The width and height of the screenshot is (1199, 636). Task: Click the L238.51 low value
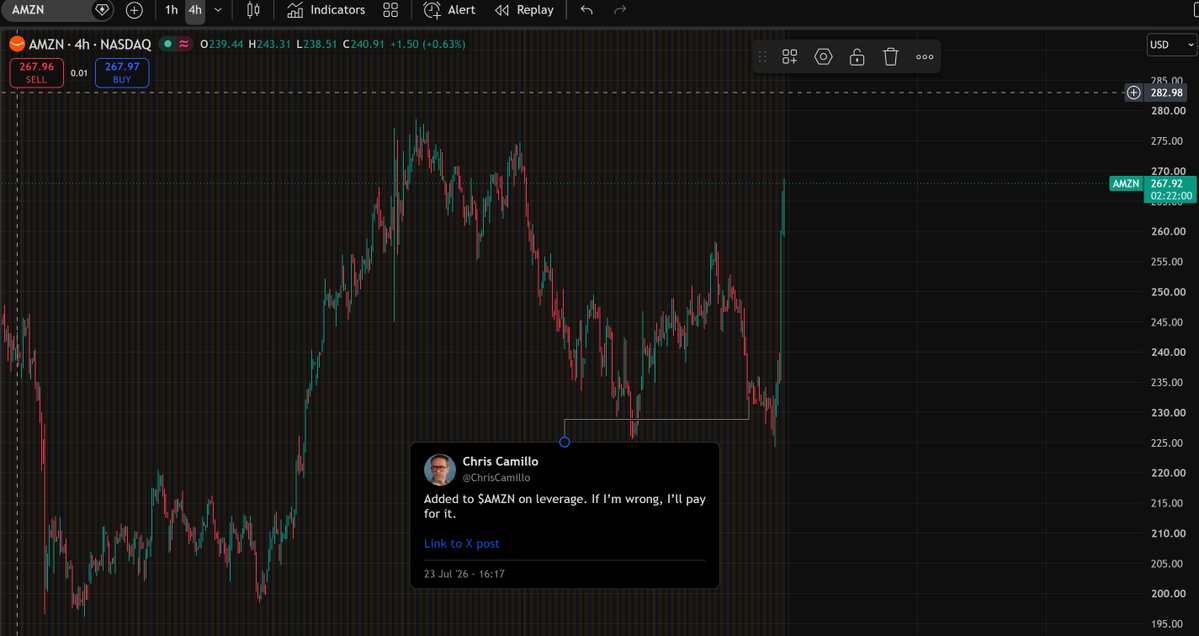coord(317,44)
